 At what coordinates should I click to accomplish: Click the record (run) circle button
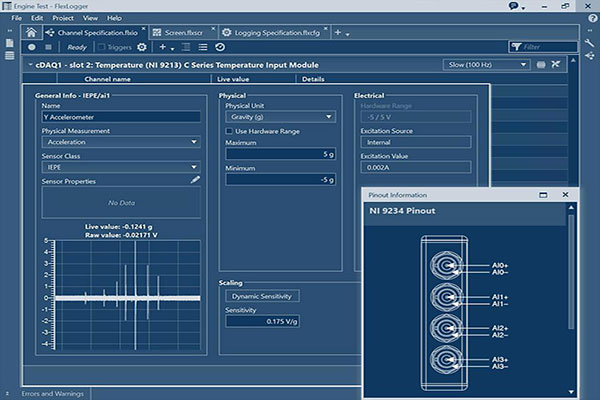click(32, 47)
